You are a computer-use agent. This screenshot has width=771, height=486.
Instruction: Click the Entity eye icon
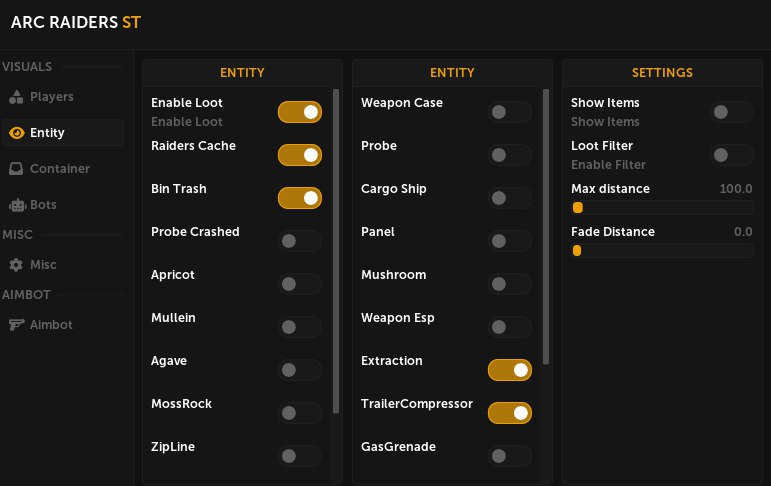[16, 133]
